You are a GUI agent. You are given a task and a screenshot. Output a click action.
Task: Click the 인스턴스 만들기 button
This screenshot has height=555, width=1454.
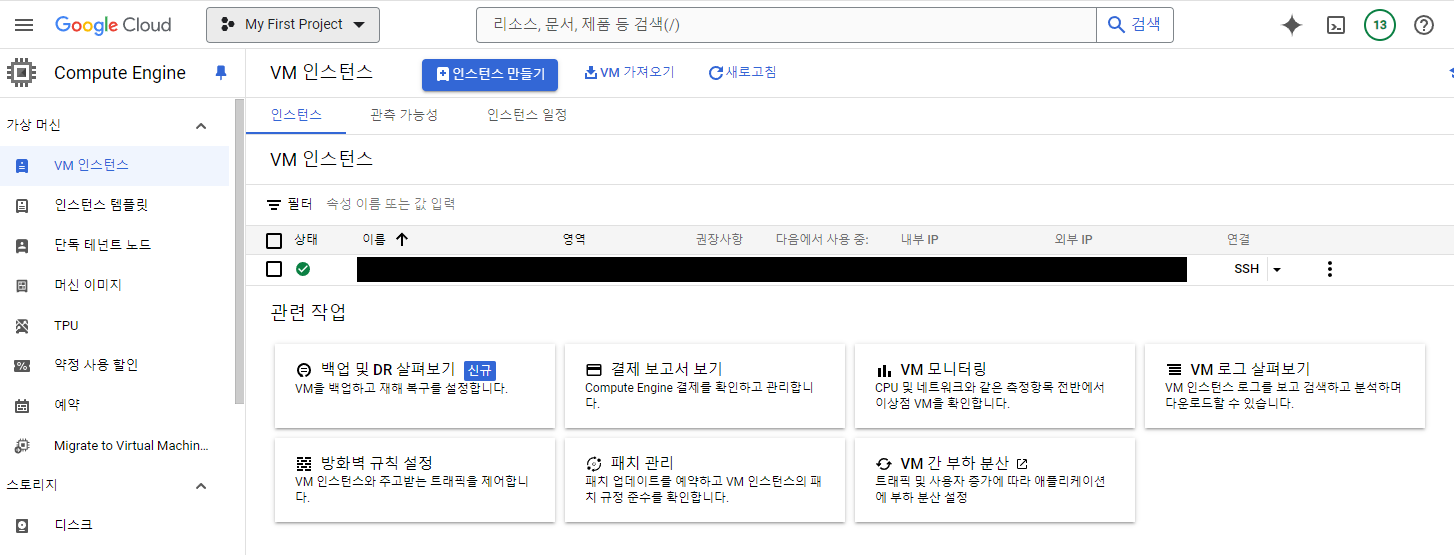pos(490,74)
